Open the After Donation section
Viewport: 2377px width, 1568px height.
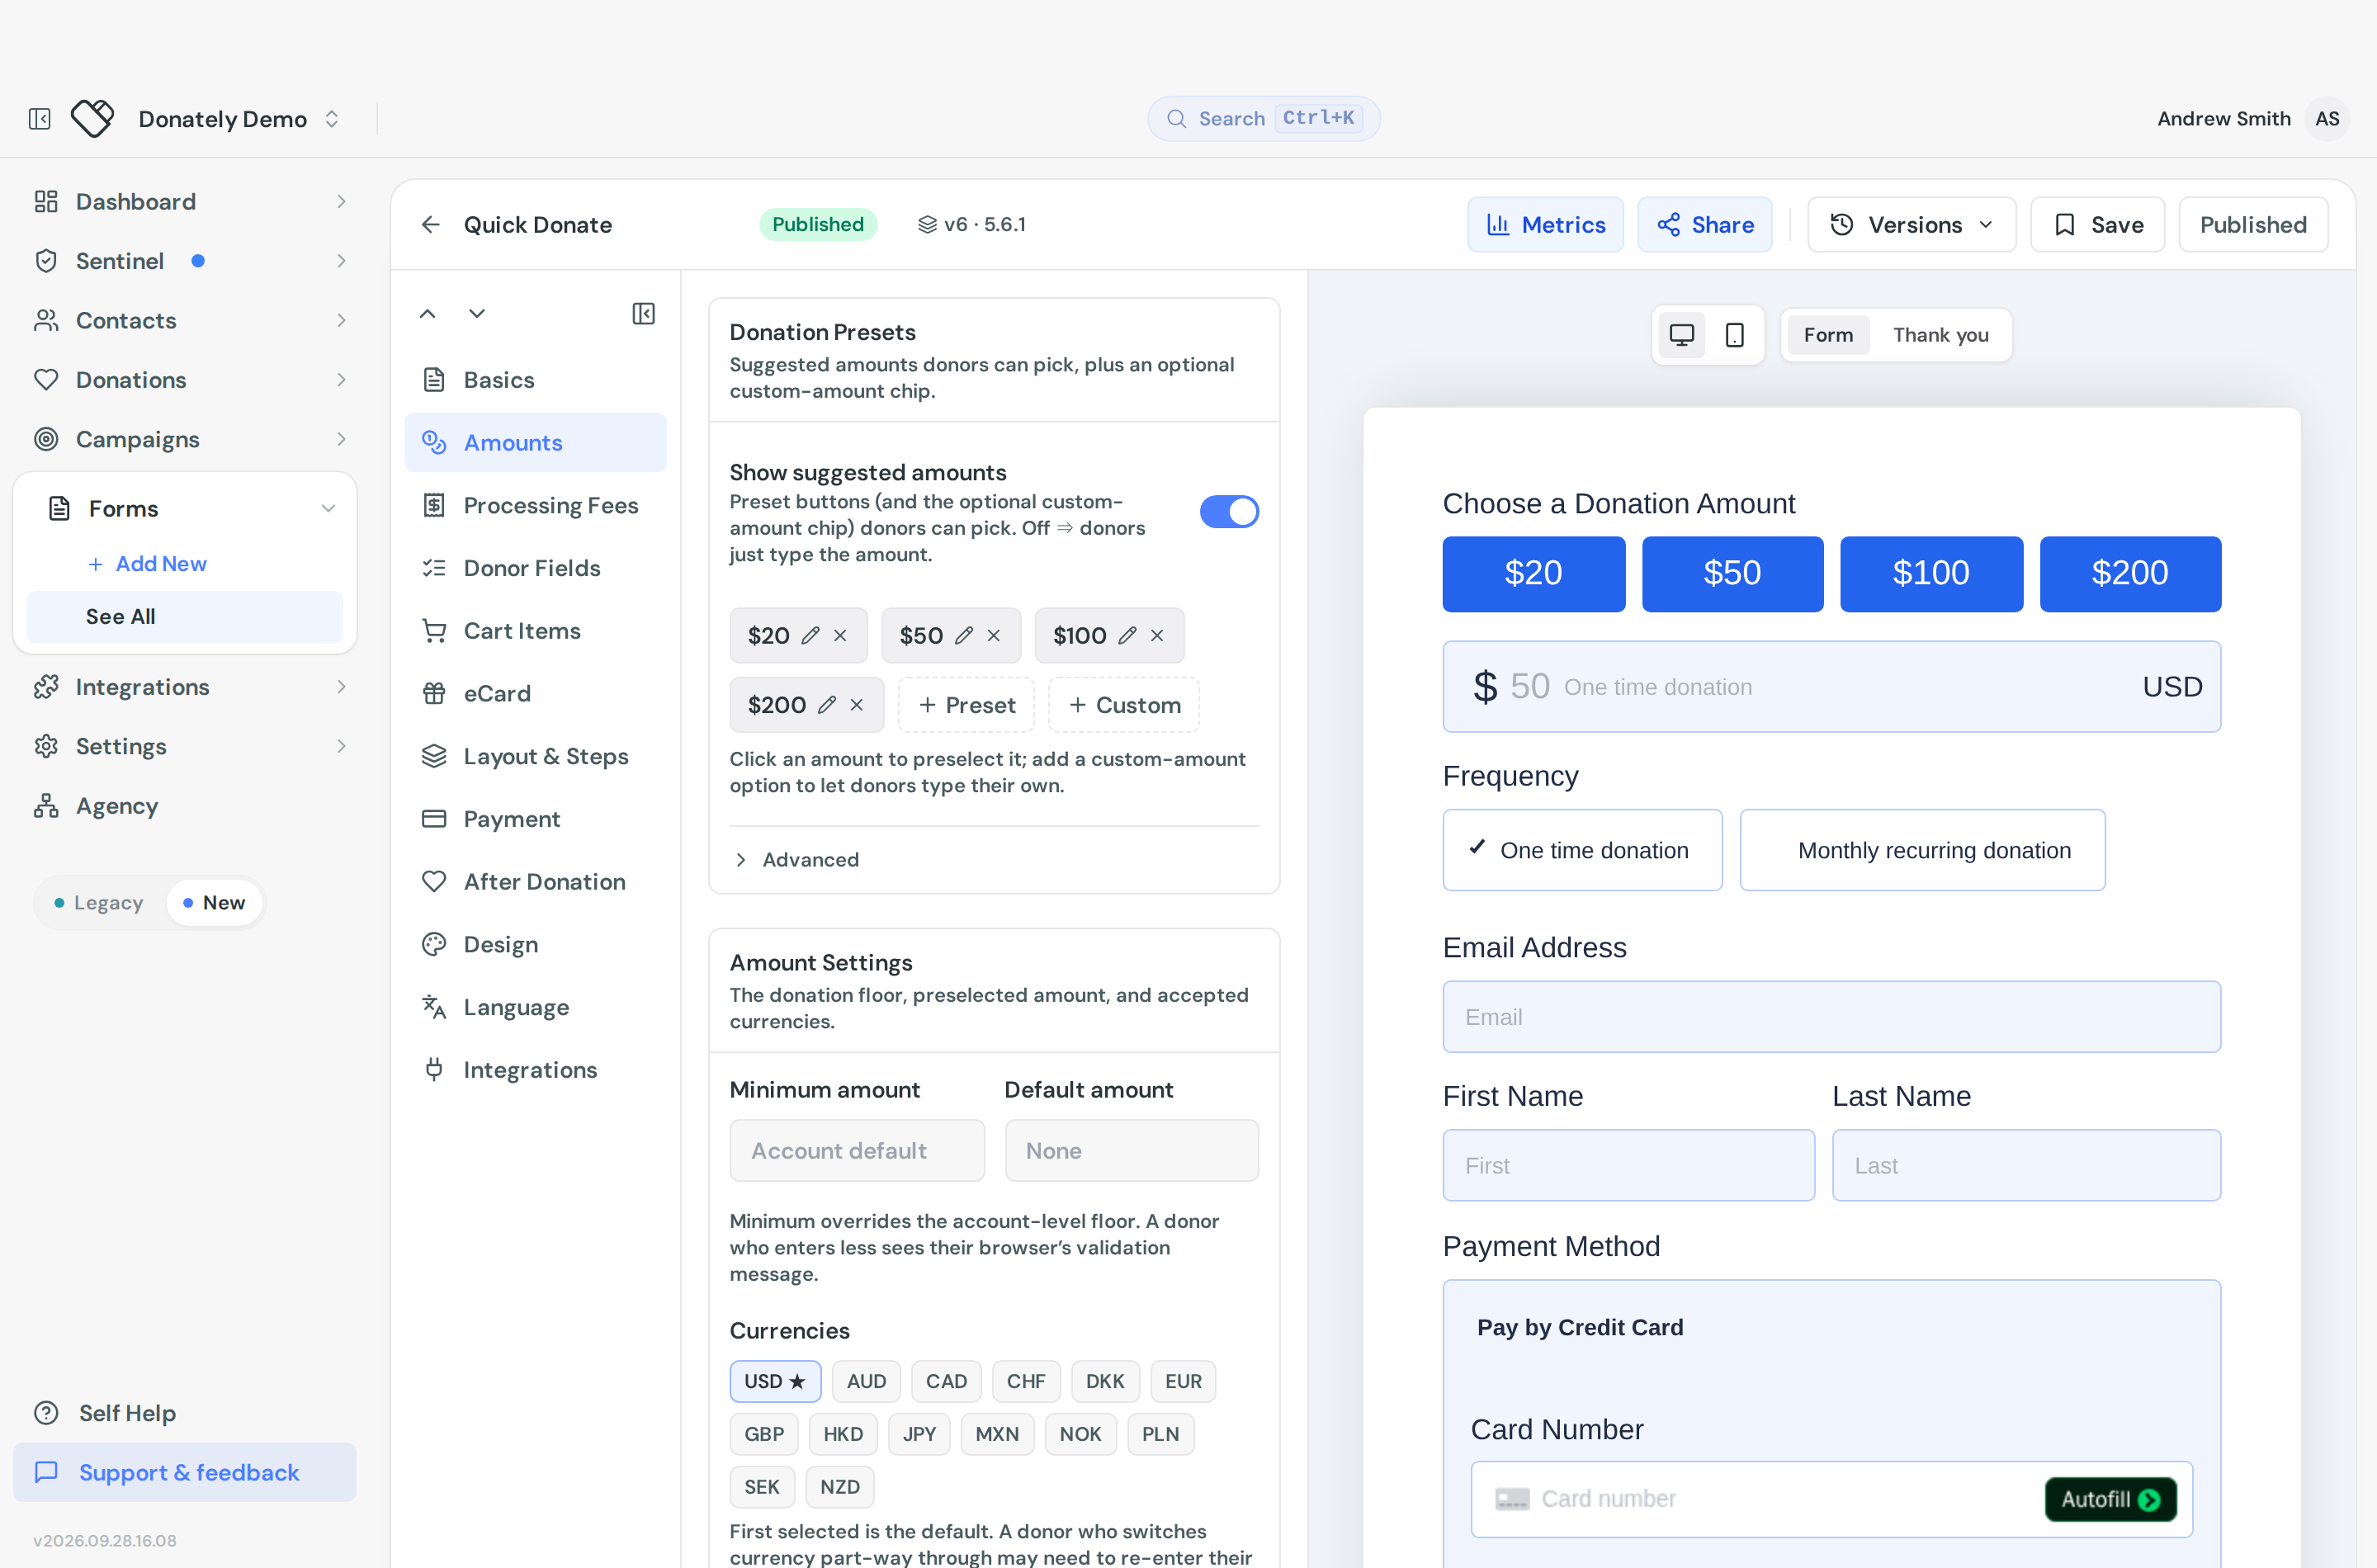[x=535, y=882]
